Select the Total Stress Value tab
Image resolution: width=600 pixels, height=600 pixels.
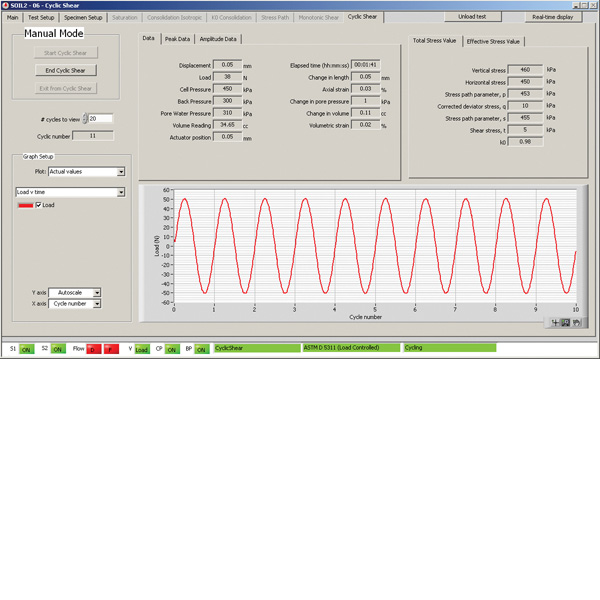point(434,41)
